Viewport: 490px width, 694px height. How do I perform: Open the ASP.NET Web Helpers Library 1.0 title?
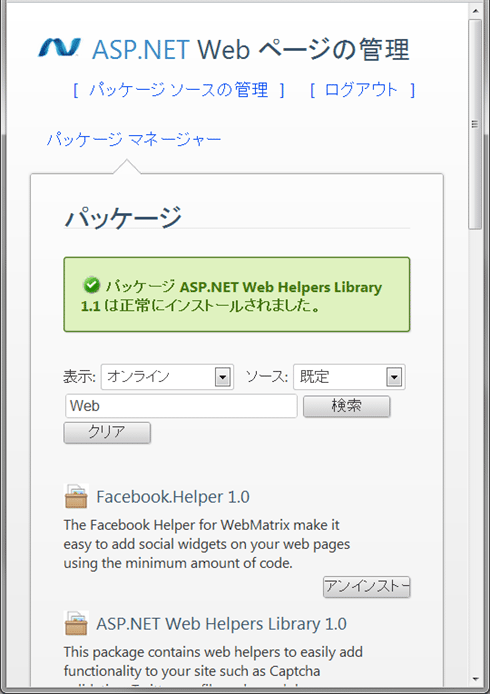221,624
